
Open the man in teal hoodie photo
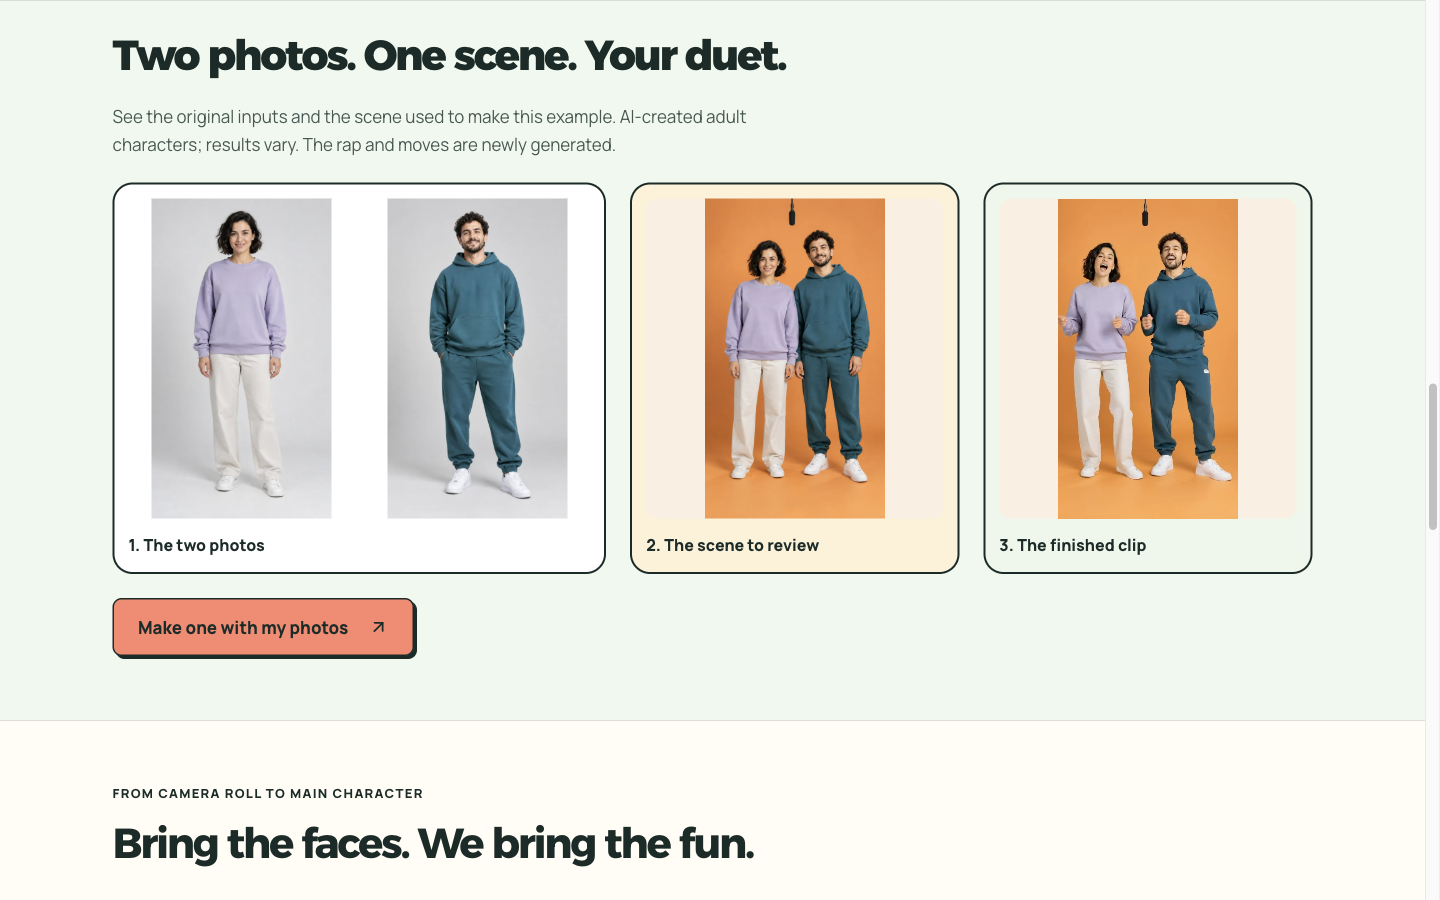click(477, 358)
